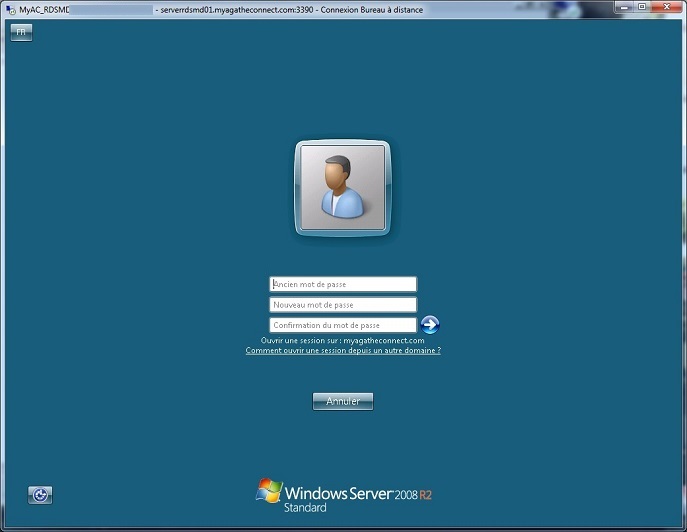Focus the Confirmation du mot de passe field

click(x=343, y=325)
